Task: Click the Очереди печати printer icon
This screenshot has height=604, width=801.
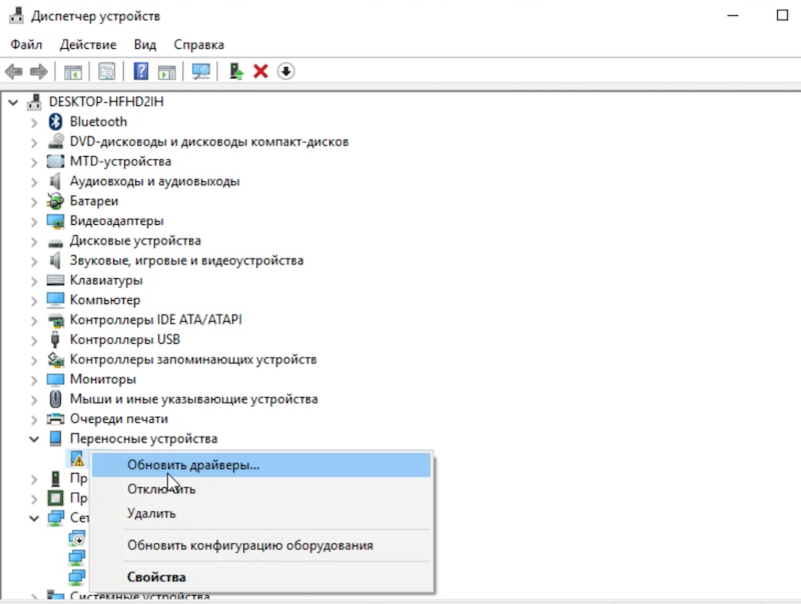Action: coord(55,419)
